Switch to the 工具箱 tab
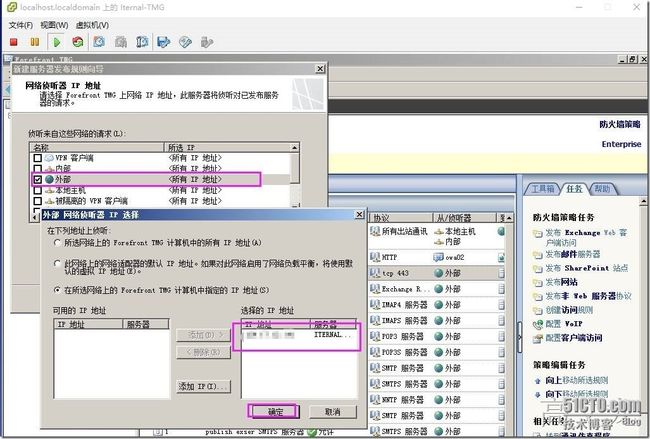650x439 pixels. 543,189
